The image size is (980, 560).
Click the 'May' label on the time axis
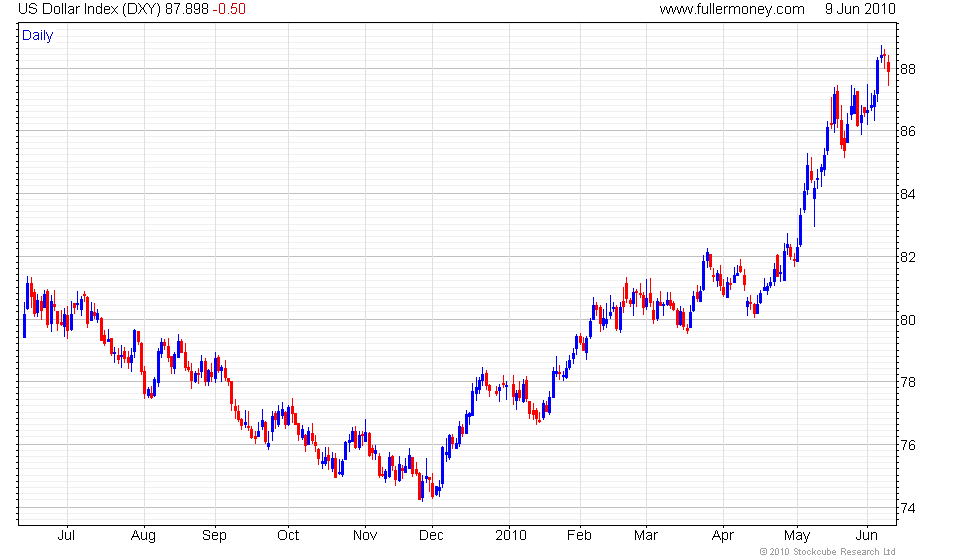click(x=797, y=536)
